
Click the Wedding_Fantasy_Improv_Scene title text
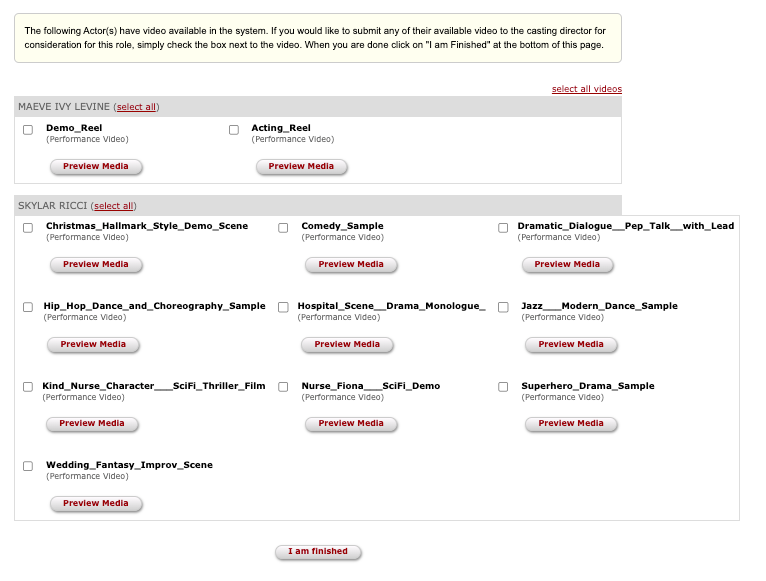[129, 465]
